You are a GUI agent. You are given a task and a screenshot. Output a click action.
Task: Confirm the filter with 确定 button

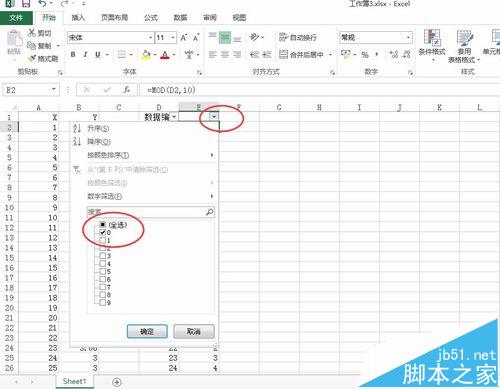(x=147, y=331)
